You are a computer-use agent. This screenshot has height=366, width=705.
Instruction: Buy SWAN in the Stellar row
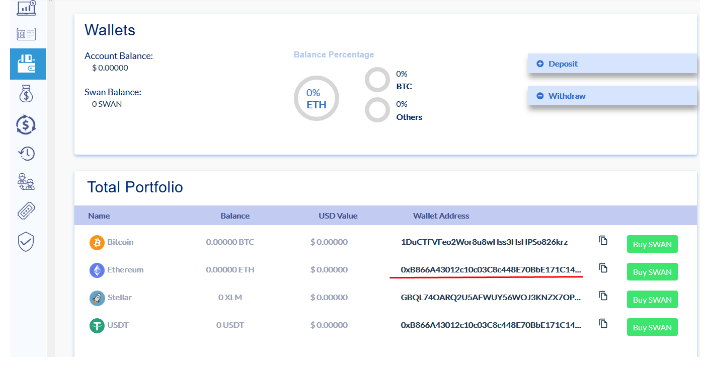(652, 300)
